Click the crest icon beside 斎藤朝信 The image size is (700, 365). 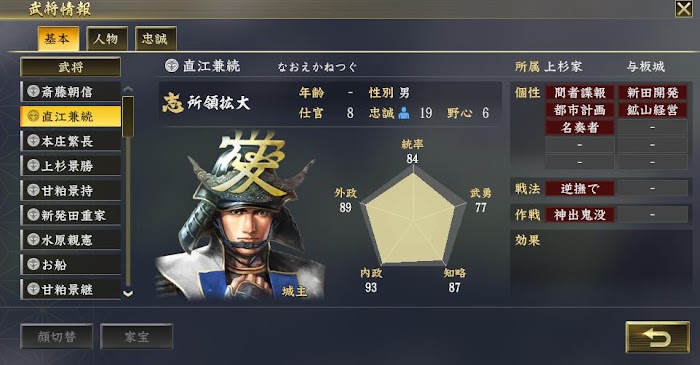click(33, 91)
